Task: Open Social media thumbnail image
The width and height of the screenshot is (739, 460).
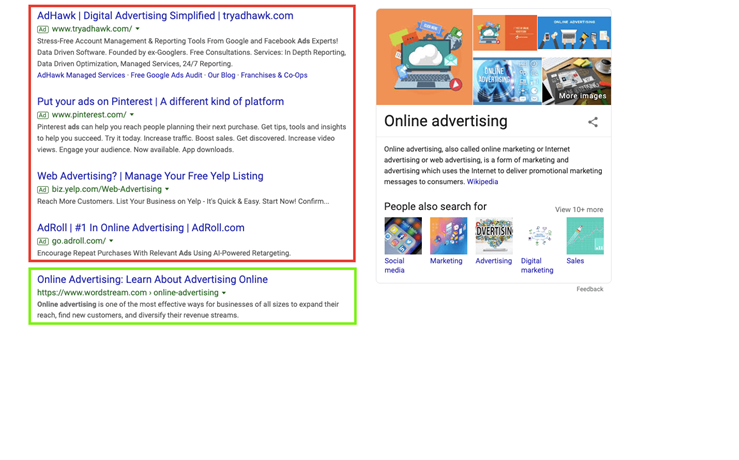Action: pyautogui.click(x=403, y=236)
